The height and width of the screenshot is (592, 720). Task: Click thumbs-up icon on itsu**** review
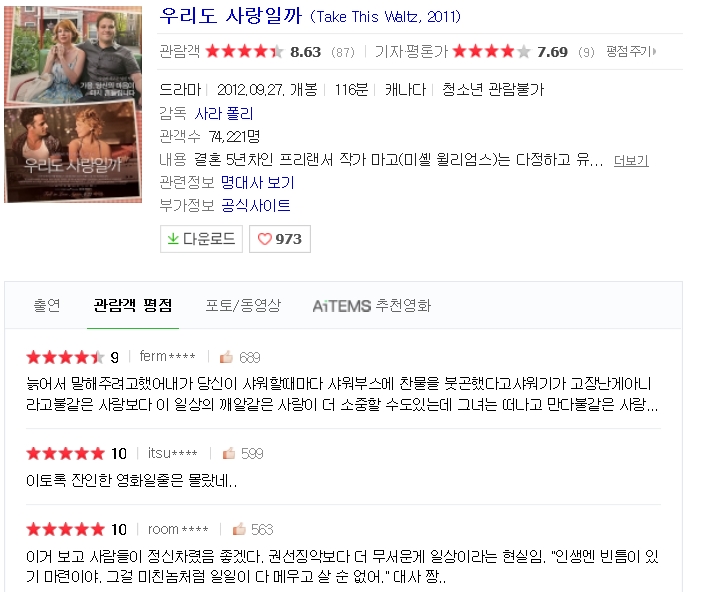coord(229,453)
